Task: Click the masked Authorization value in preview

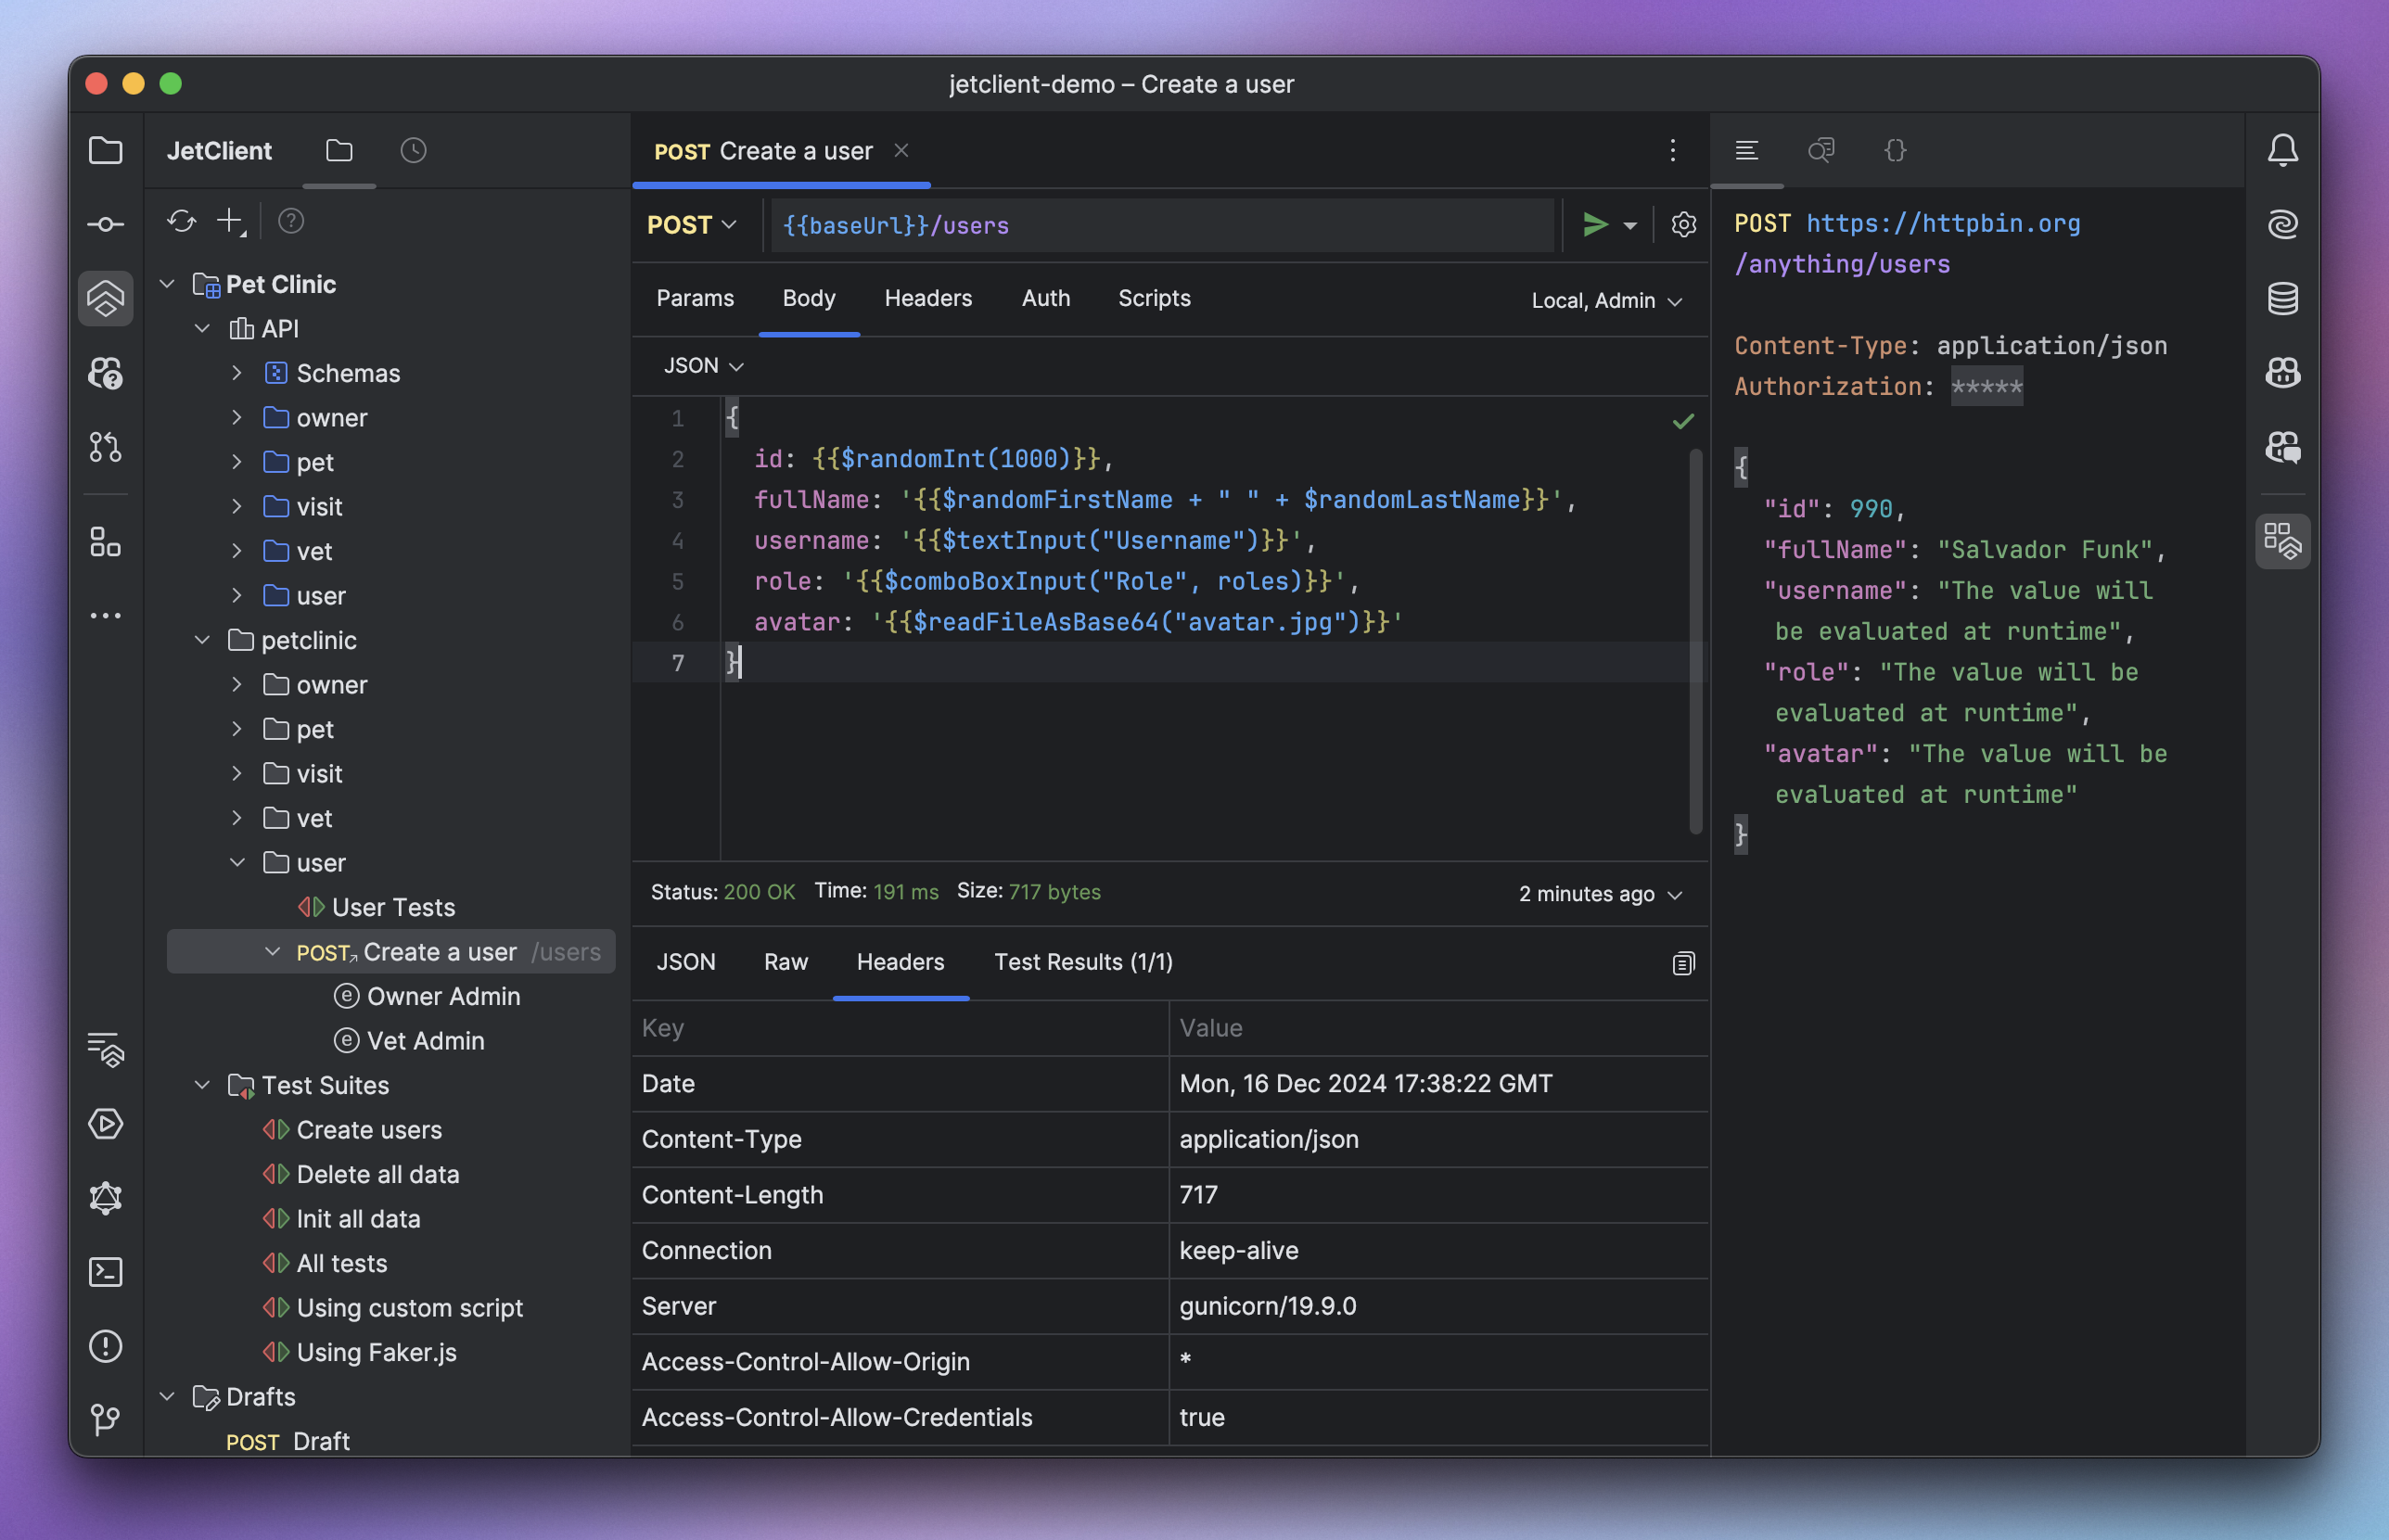Action: [1986, 387]
